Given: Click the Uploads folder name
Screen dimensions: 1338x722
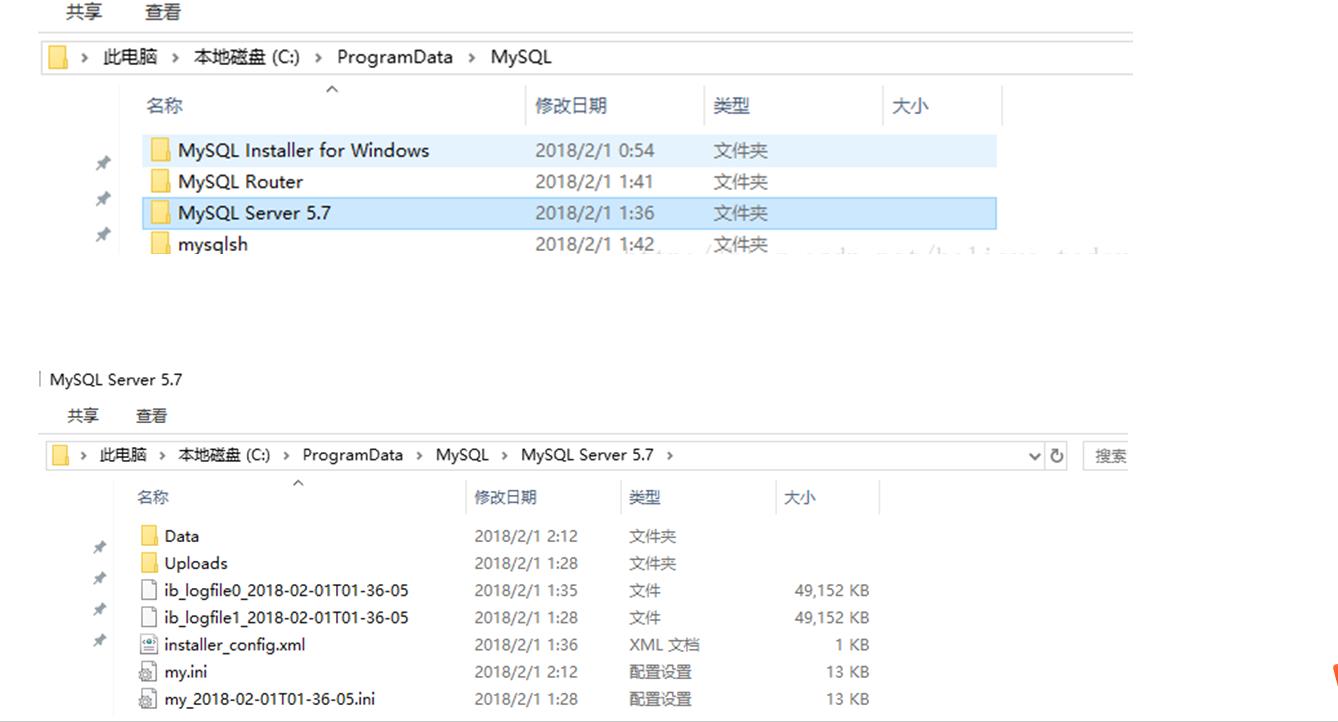Looking at the screenshot, I should [x=196, y=563].
